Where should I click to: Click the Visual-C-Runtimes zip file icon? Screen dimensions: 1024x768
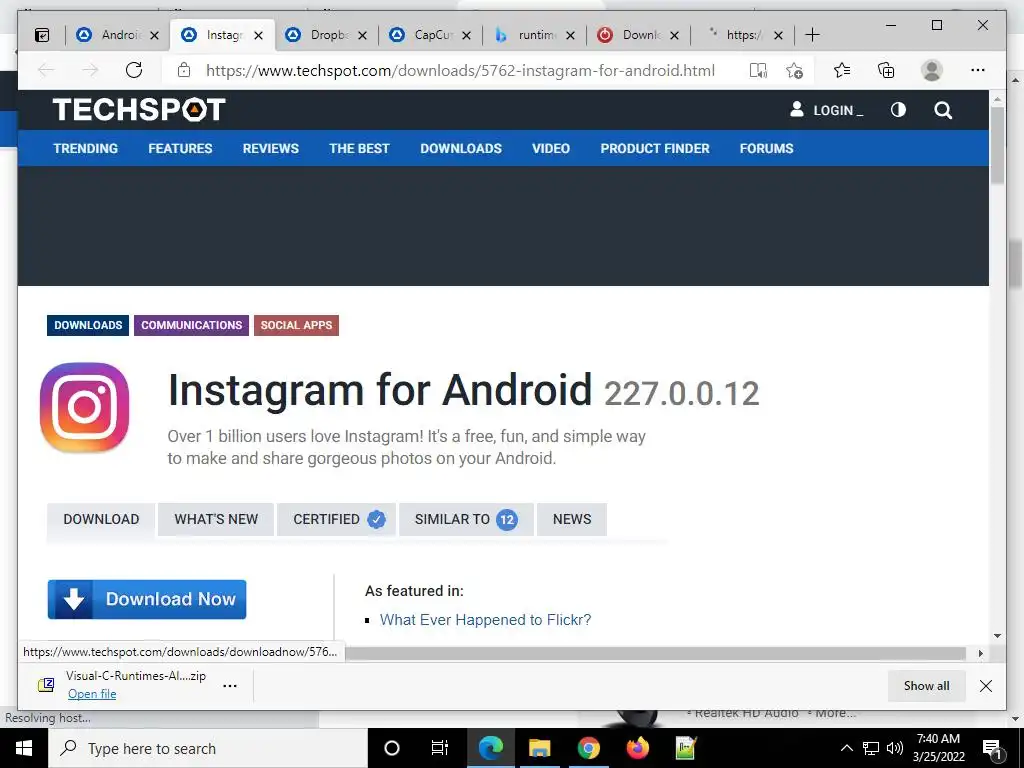pos(46,685)
